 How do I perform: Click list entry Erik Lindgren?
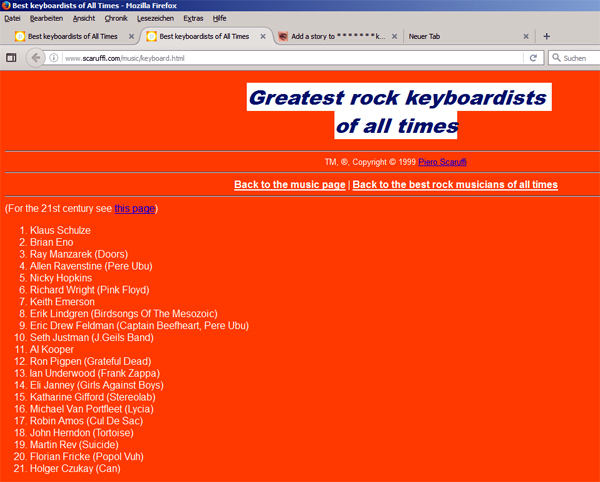[x=124, y=314]
